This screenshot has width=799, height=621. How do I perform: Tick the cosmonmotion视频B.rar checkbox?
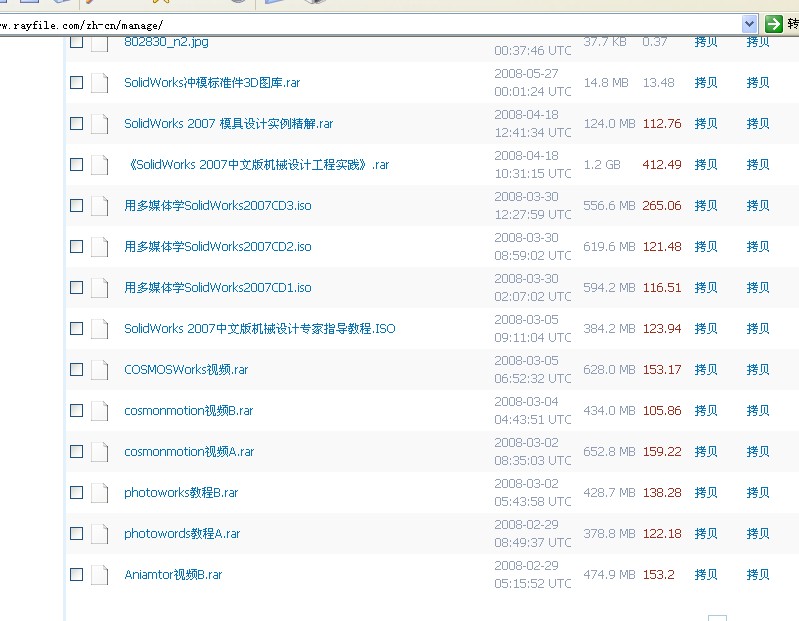click(x=76, y=411)
